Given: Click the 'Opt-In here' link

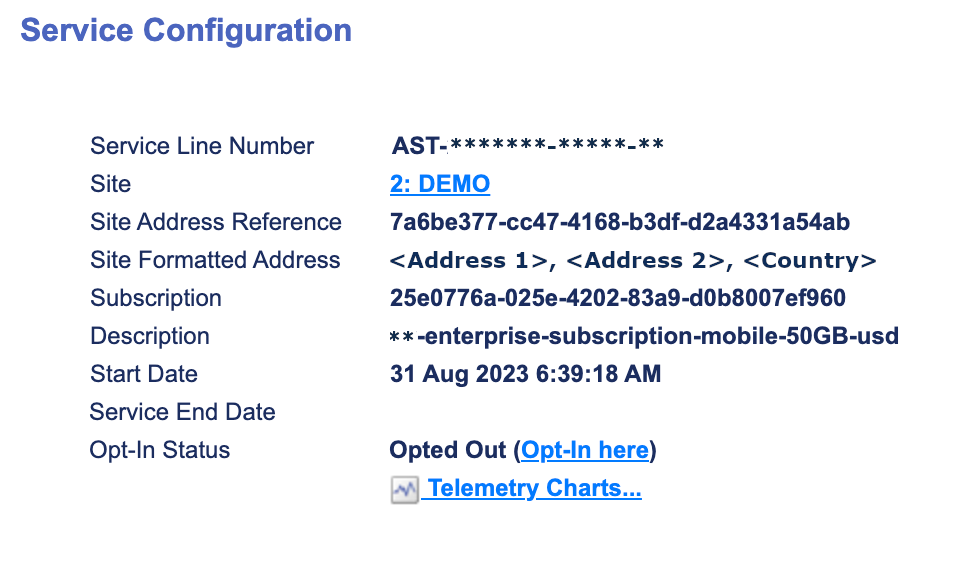Looking at the screenshot, I should click(585, 451).
